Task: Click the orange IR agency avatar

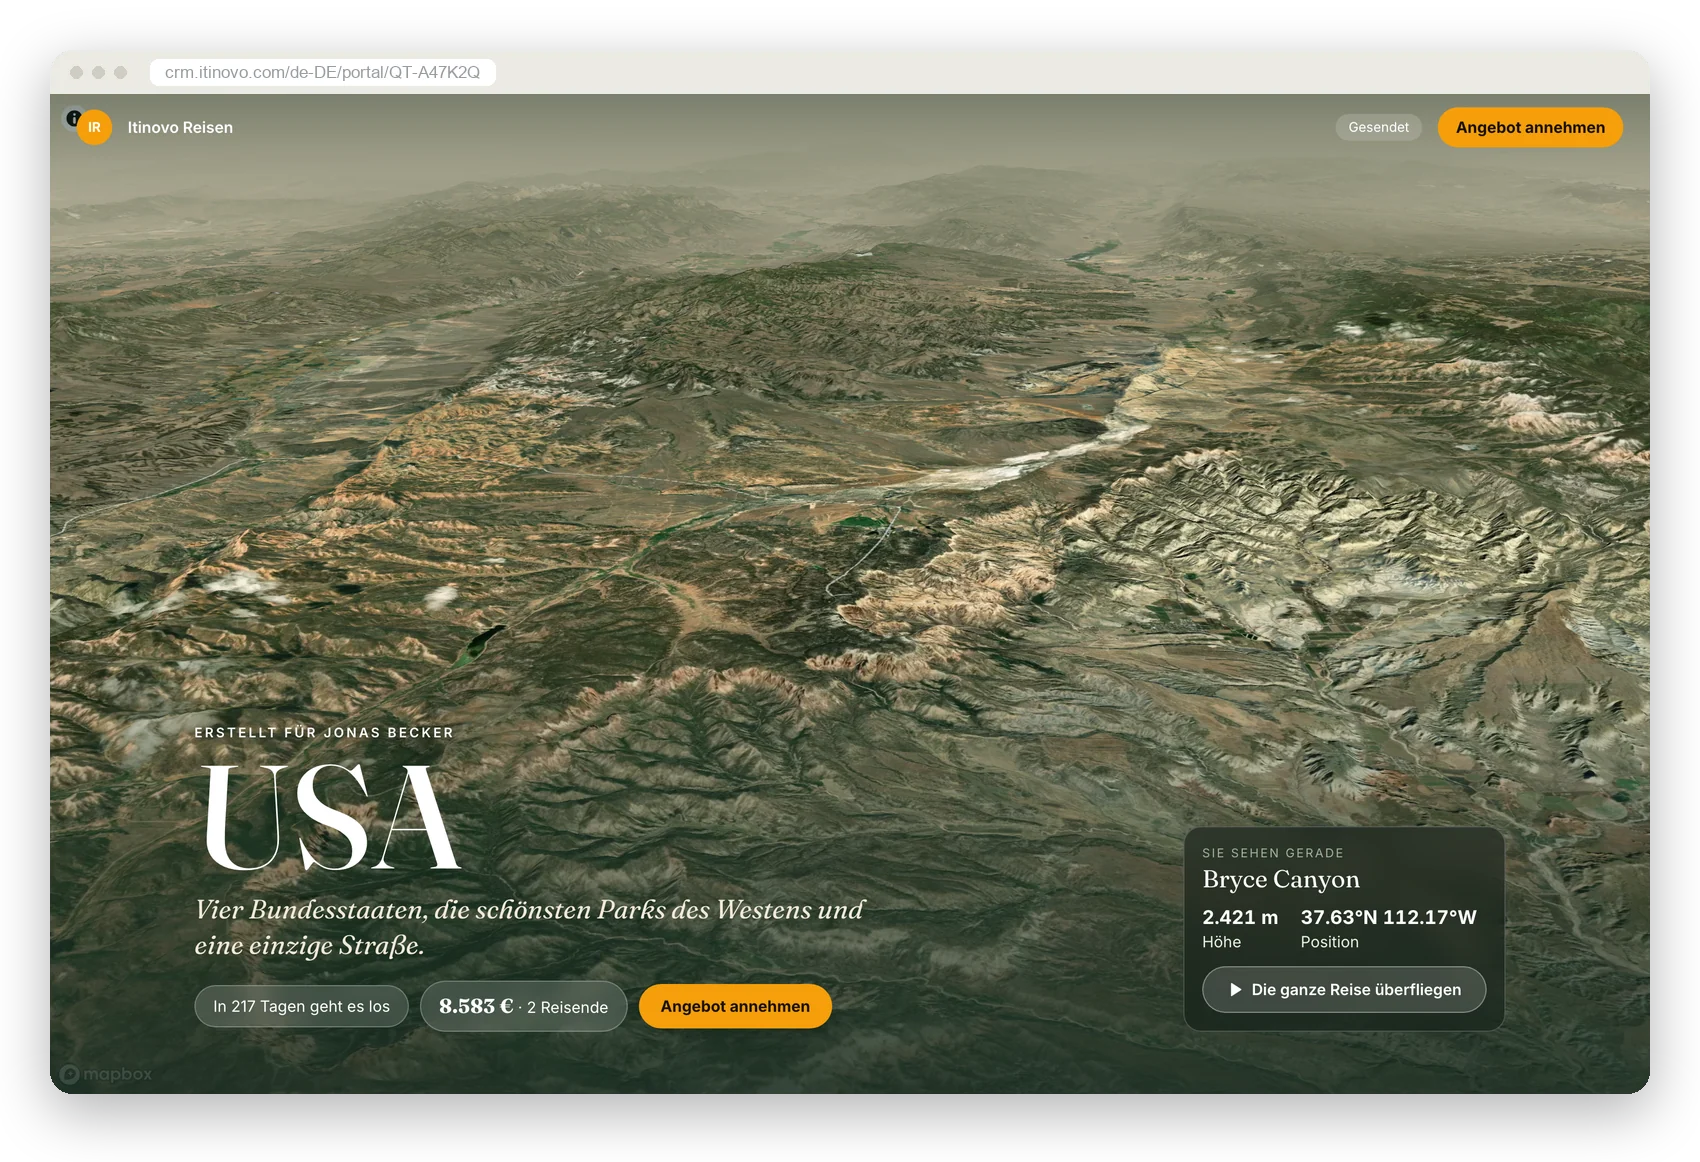Action: pyautogui.click(x=94, y=127)
